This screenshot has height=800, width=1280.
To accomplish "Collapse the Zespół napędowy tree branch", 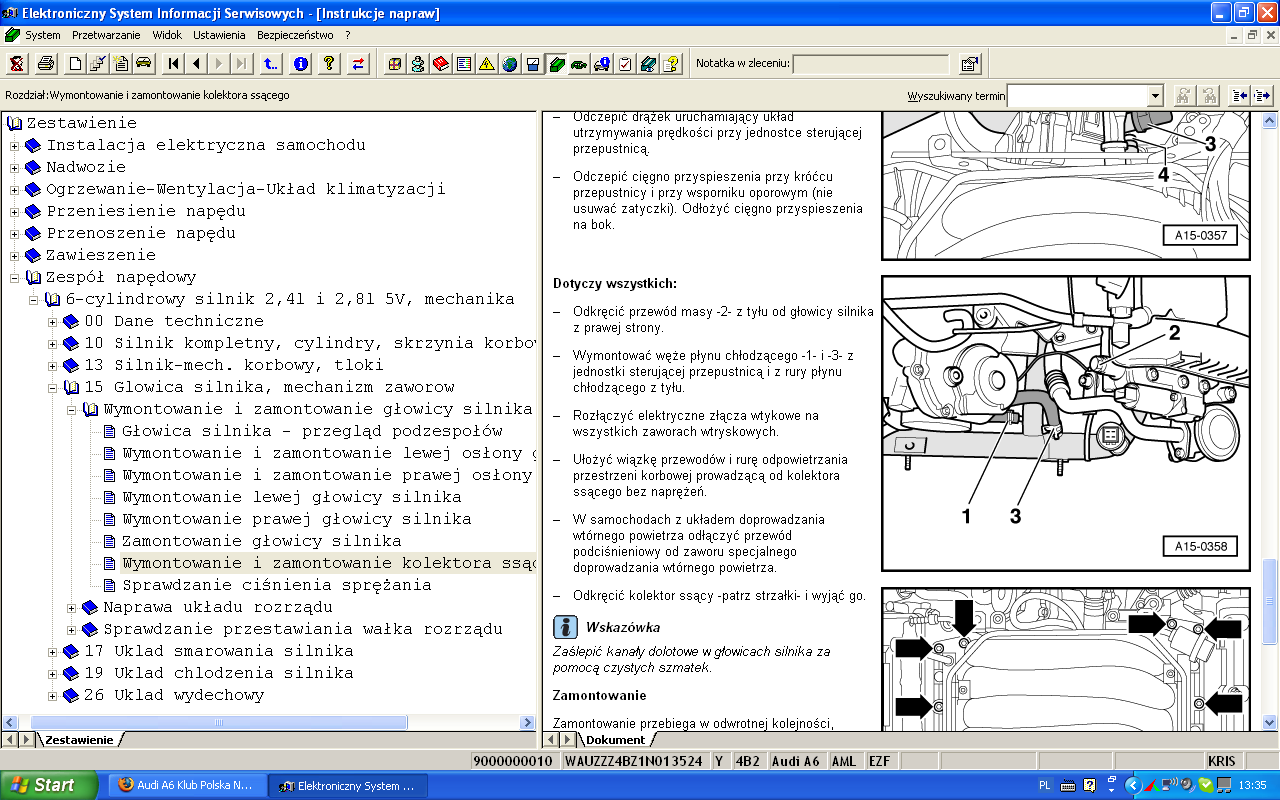I will point(15,277).
